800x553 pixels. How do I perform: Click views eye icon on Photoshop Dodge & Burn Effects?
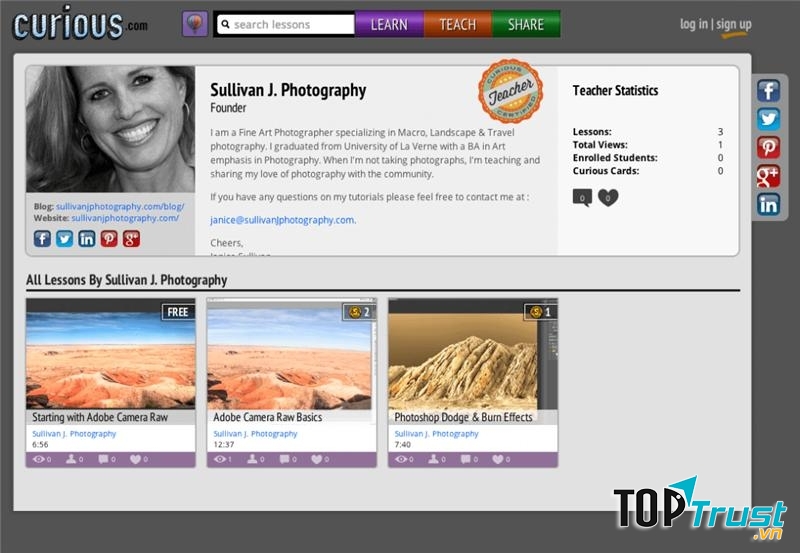click(x=401, y=459)
